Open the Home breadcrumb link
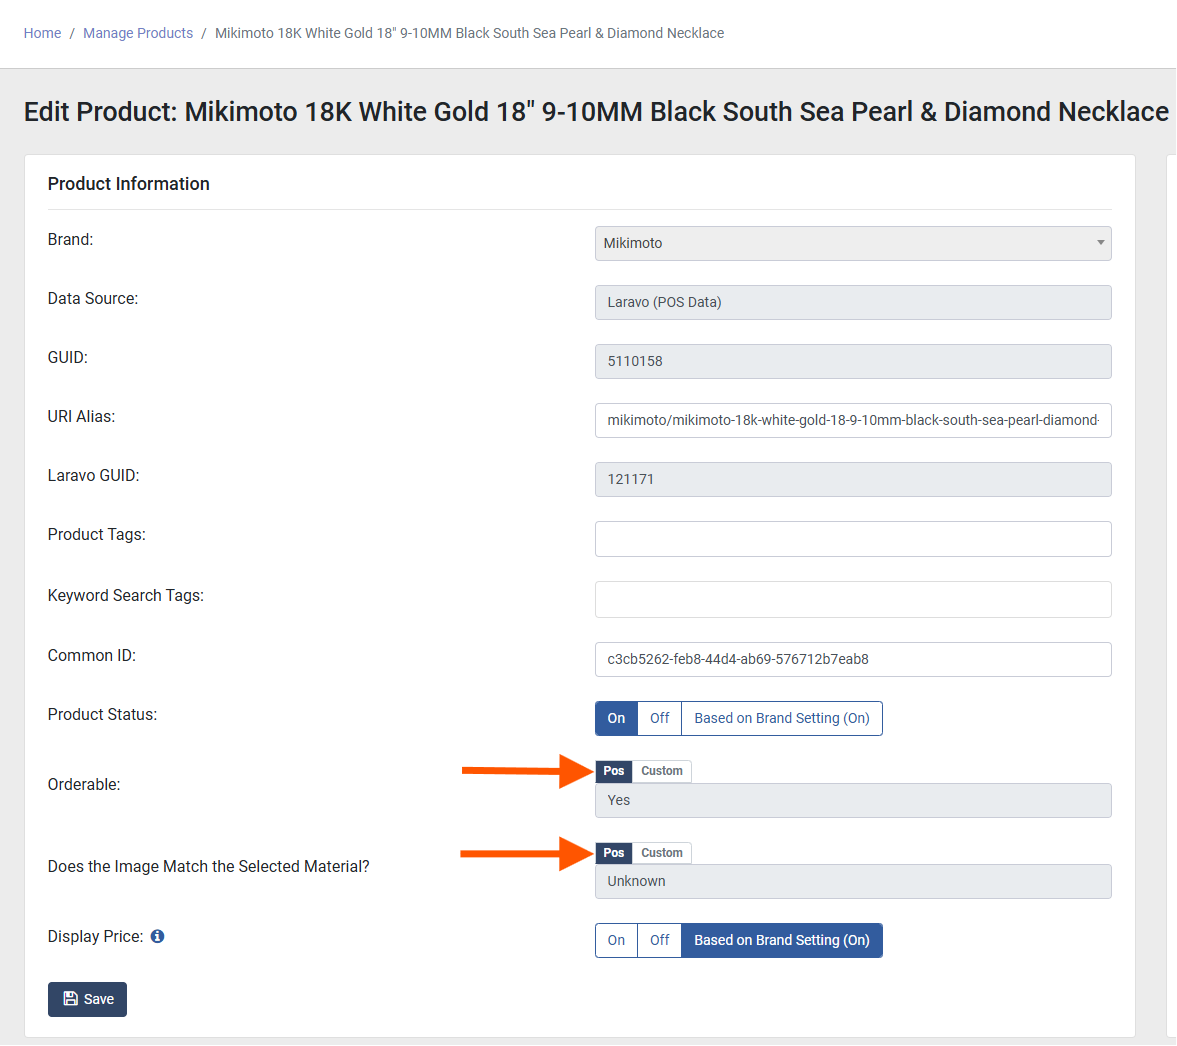This screenshot has height=1046, width=1177. pyautogui.click(x=42, y=33)
